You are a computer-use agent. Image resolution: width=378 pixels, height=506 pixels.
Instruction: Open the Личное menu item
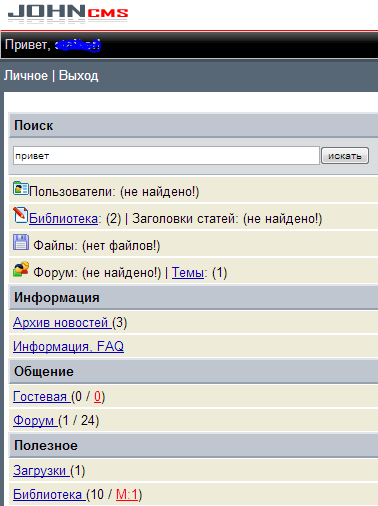26,76
